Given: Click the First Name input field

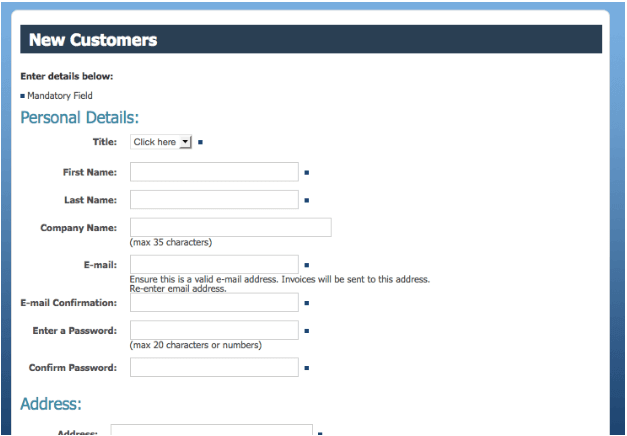Looking at the screenshot, I should point(214,172).
